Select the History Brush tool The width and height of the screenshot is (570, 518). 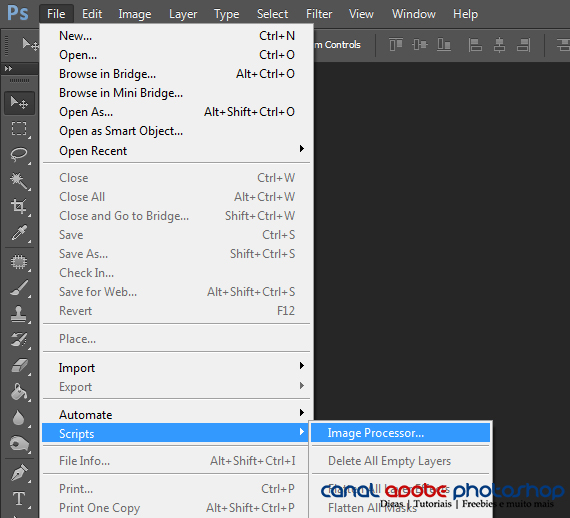(19, 340)
